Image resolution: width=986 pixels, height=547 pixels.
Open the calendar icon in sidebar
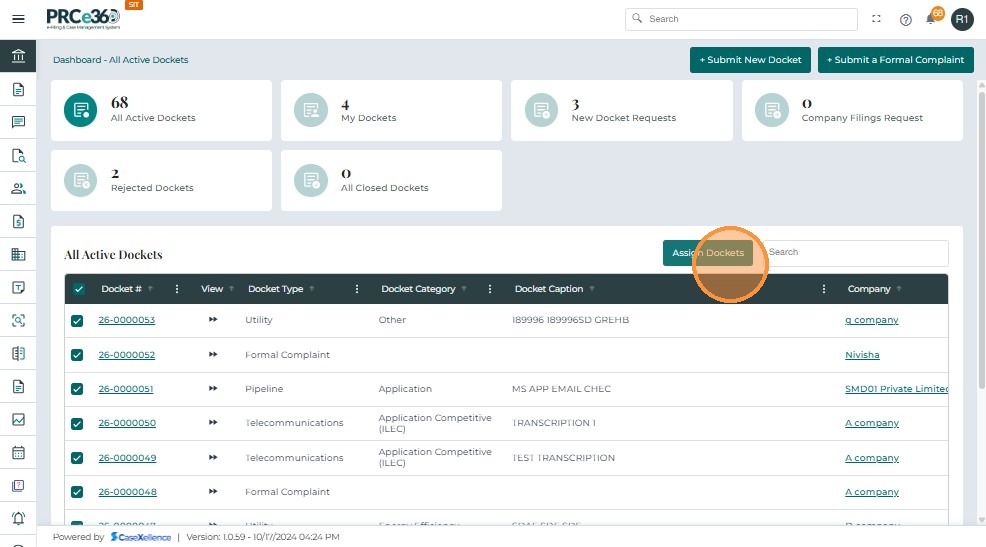[x=18, y=452]
